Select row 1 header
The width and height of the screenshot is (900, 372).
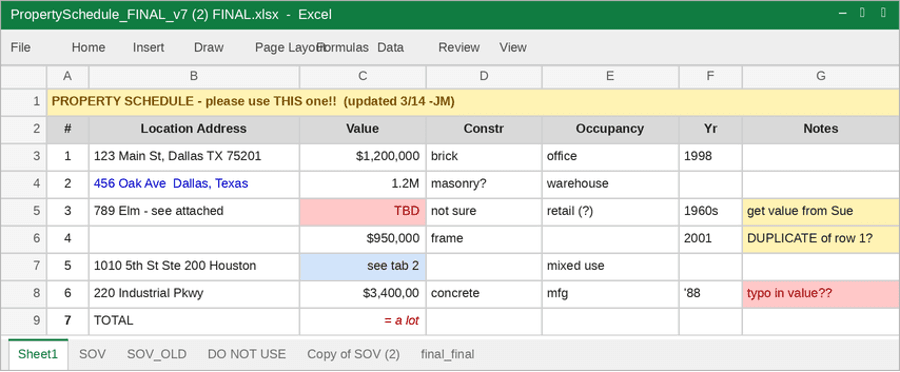click(x=23, y=102)
